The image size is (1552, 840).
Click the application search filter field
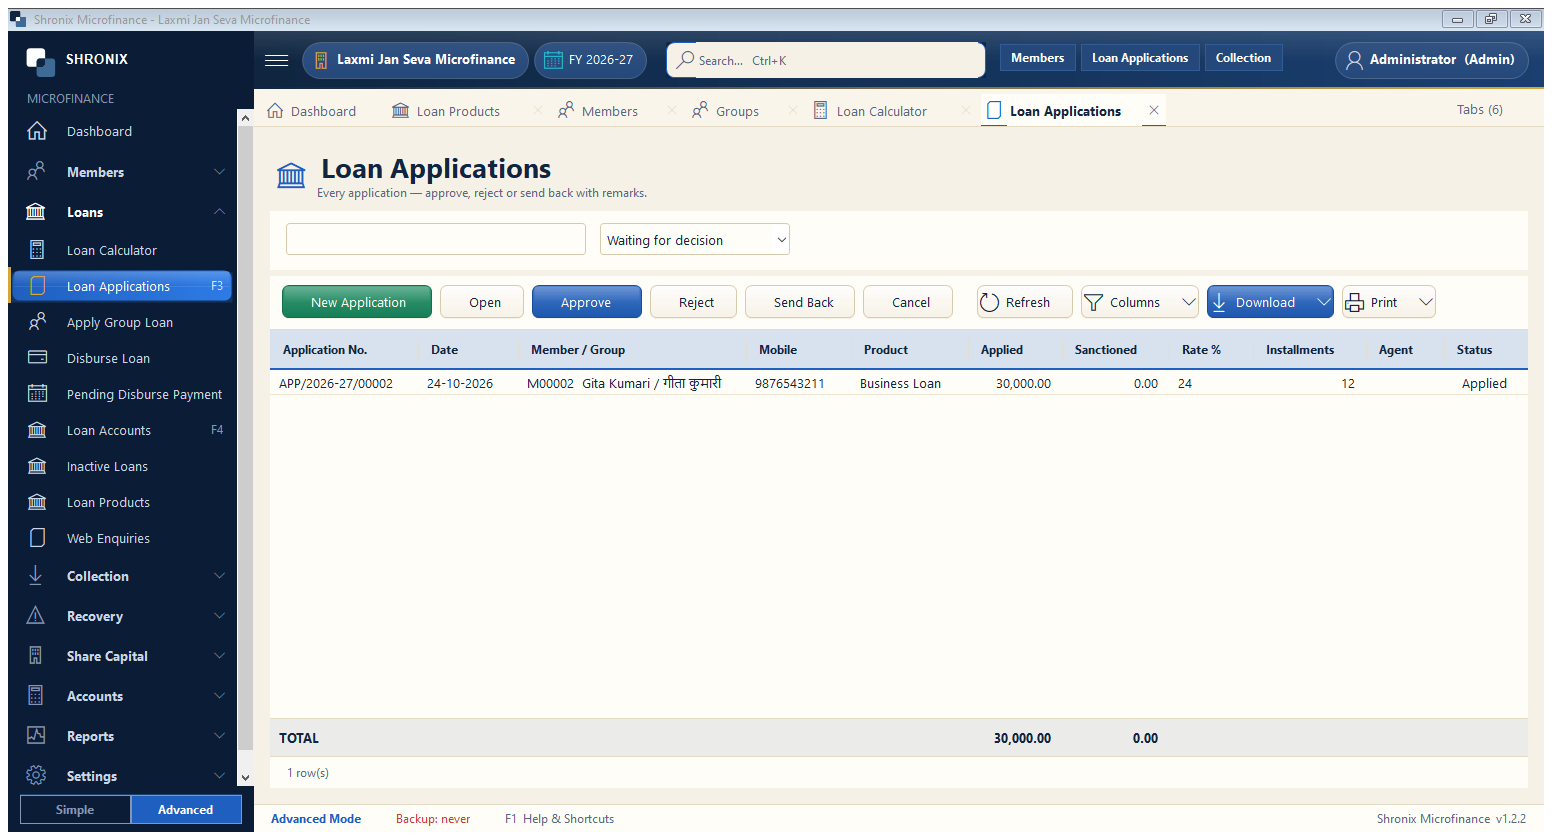pos(436,239)
